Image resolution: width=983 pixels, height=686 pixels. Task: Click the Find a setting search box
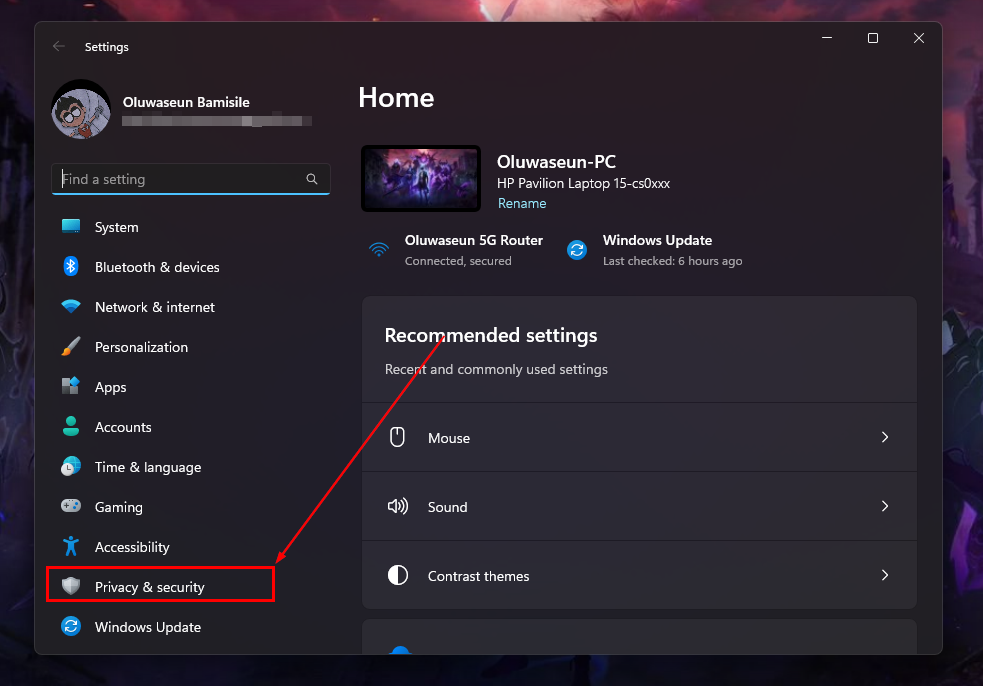tap(180, 179)
